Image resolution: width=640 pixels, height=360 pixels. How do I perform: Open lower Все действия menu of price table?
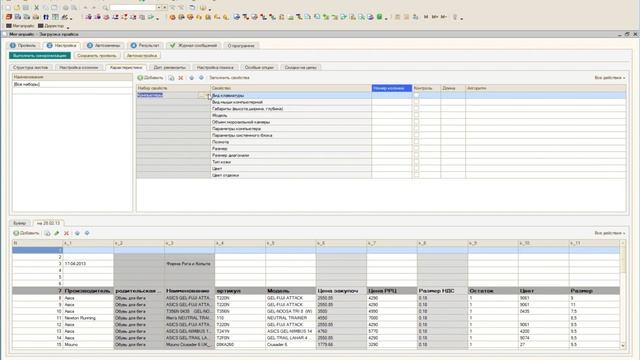[x=609, y=233]
